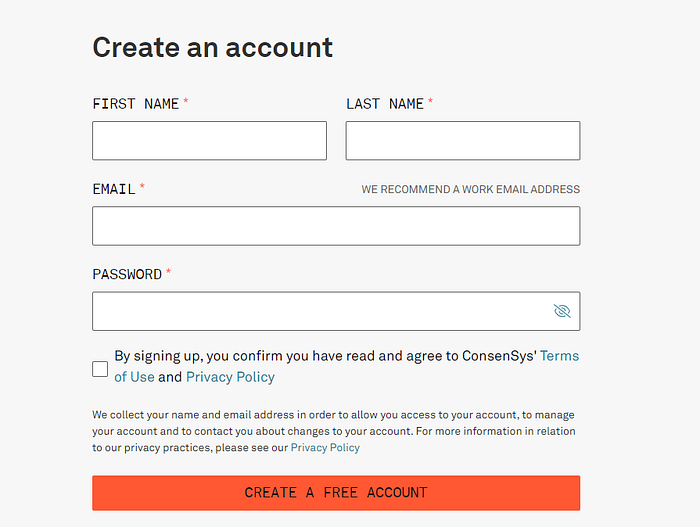Click the First Name input field
This screenshot has width=700, height=527.
tap(209, 141)
